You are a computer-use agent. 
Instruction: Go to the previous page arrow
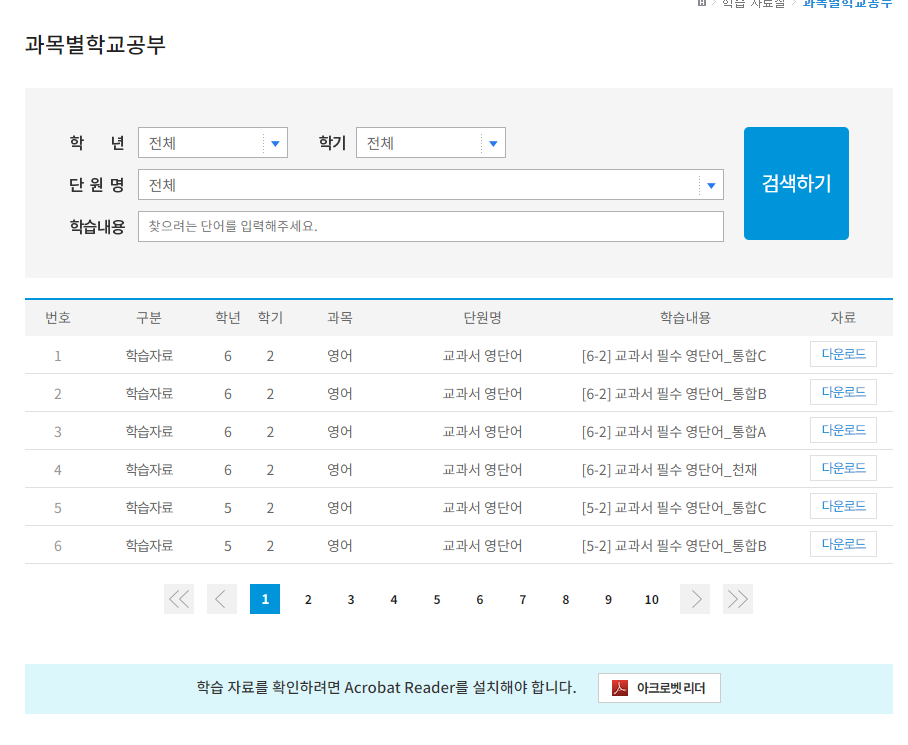pyautogui.click(x=222, y=599)
